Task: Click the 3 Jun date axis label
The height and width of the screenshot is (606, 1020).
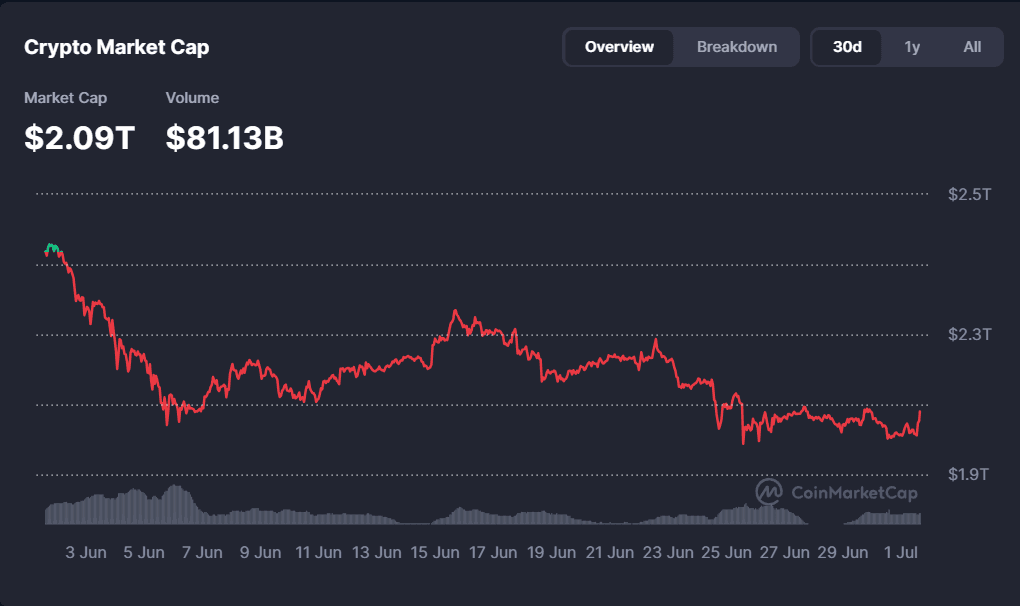Action: click(86, 553)
